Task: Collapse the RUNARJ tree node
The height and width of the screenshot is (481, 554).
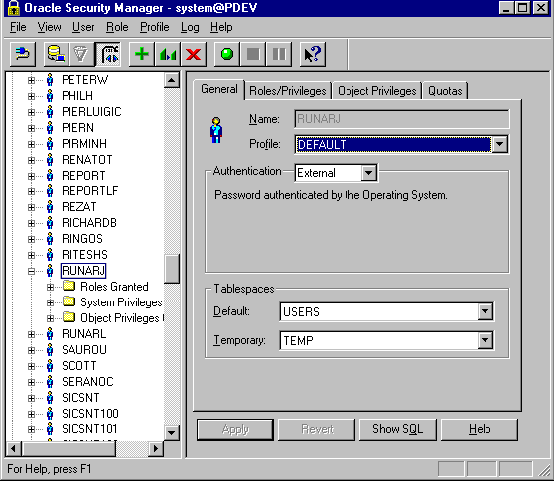Action: coord(31,271)
